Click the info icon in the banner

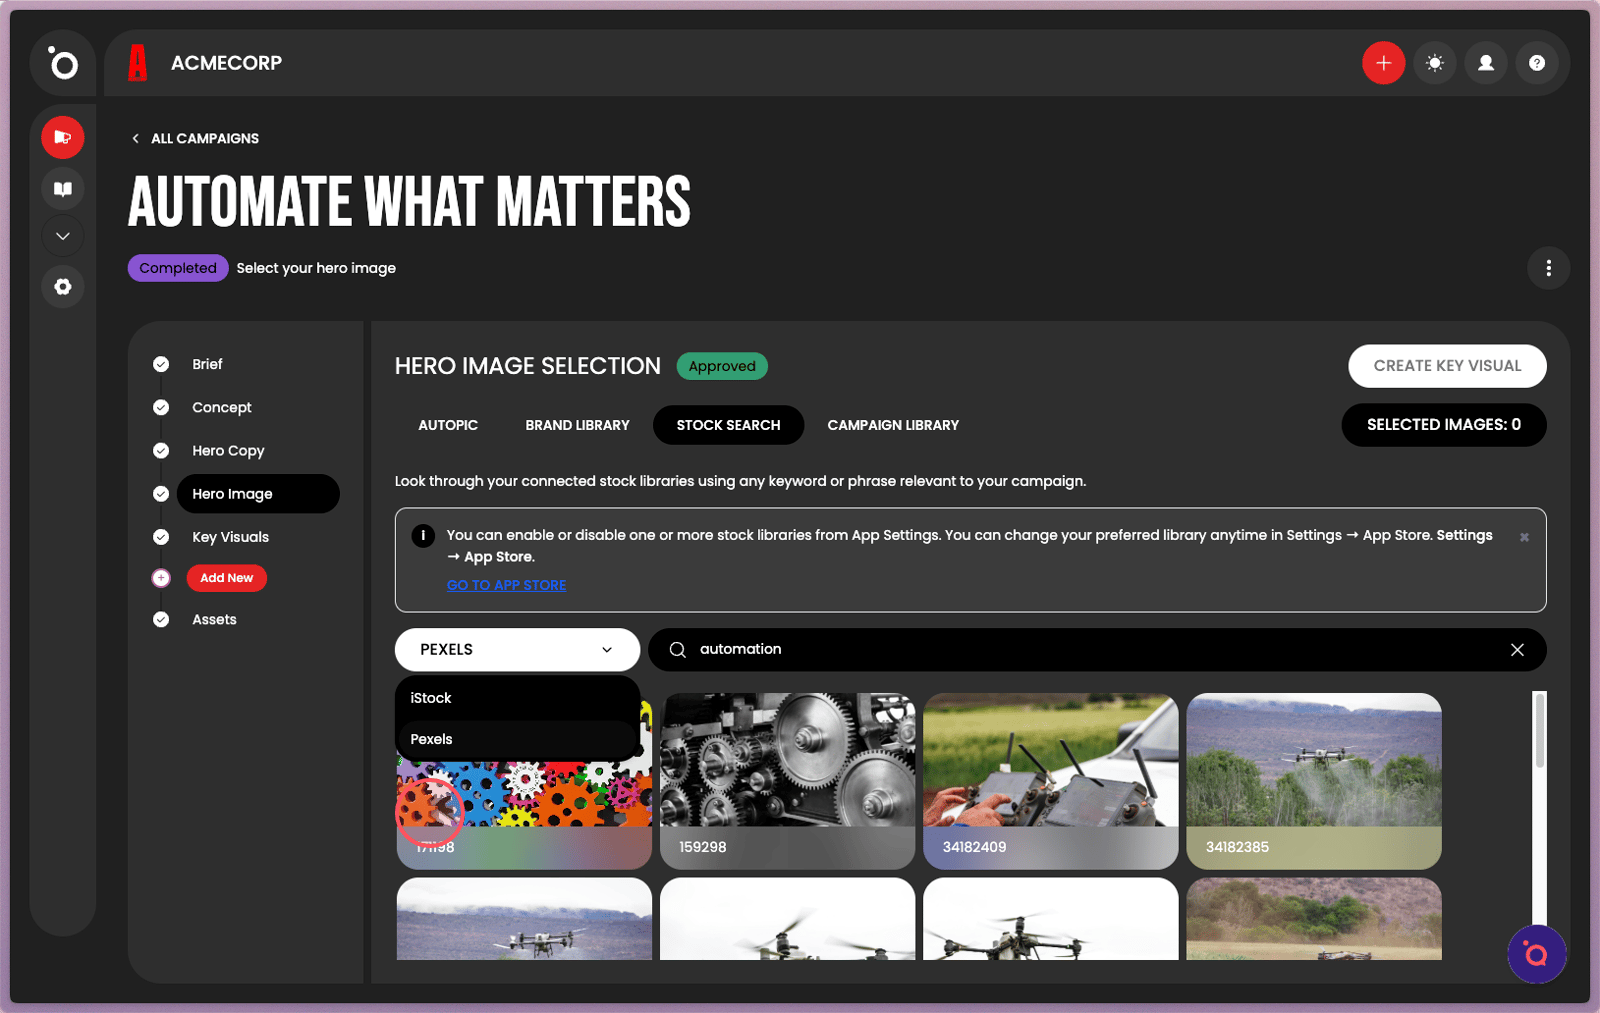[423, 535]
